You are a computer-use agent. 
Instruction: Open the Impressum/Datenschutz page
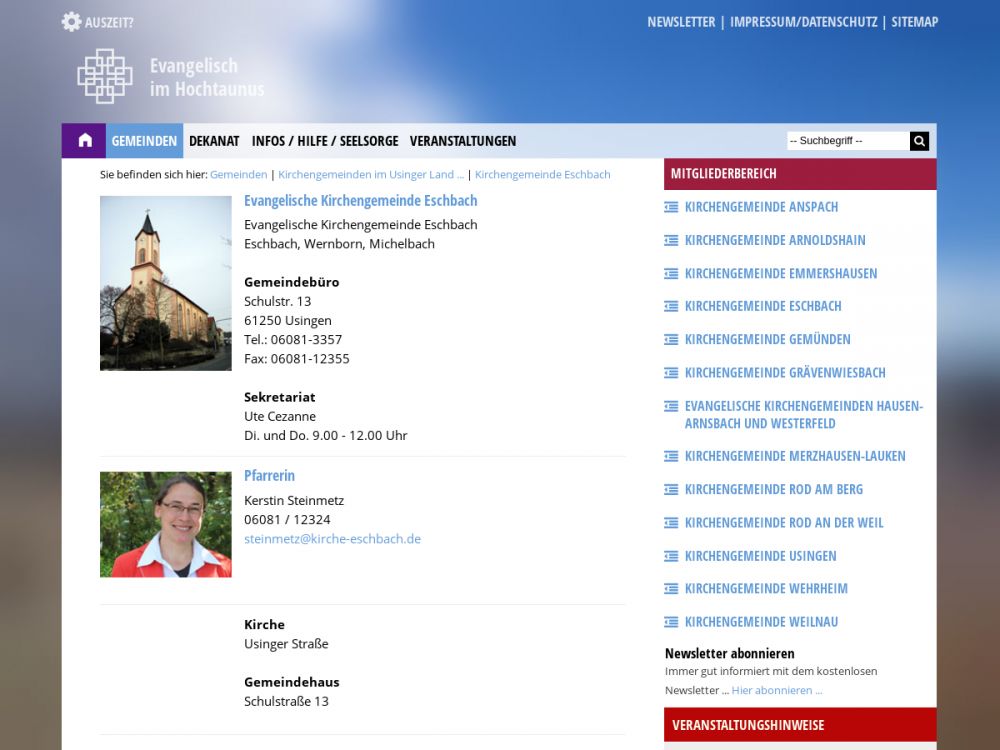(x=803, y=22)
